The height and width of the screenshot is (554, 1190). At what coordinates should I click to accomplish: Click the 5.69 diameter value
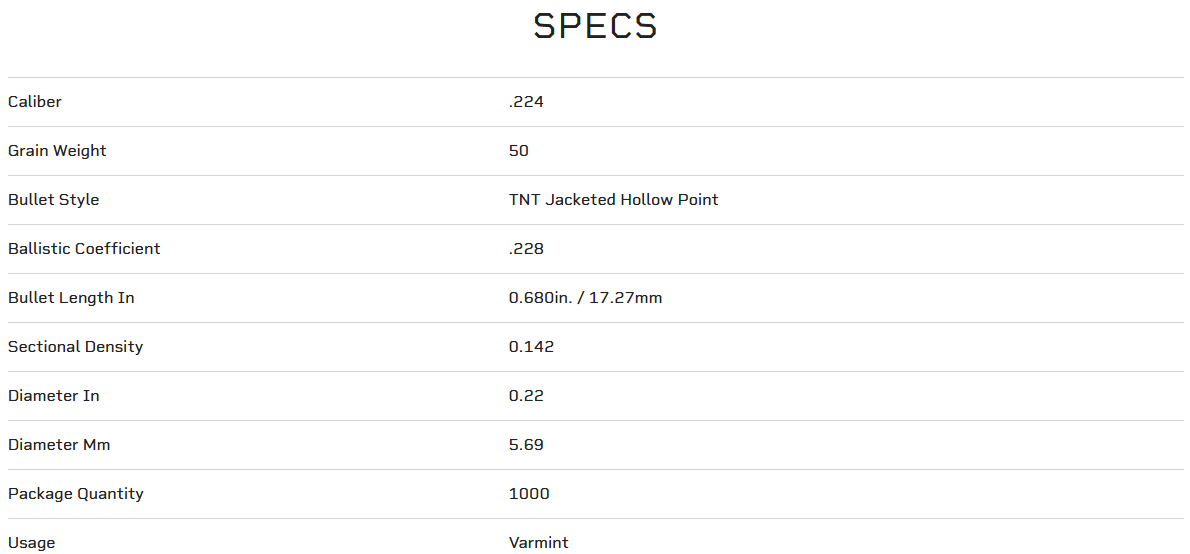coord(526,445)
